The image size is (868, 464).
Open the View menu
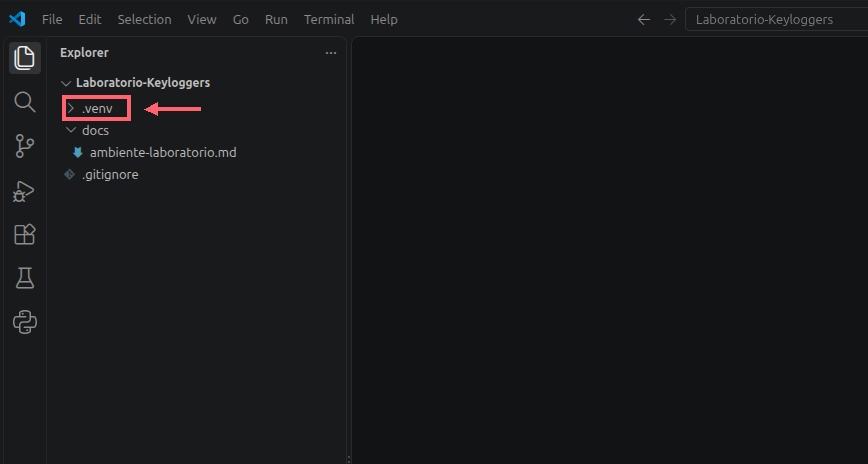coord(202,19)
